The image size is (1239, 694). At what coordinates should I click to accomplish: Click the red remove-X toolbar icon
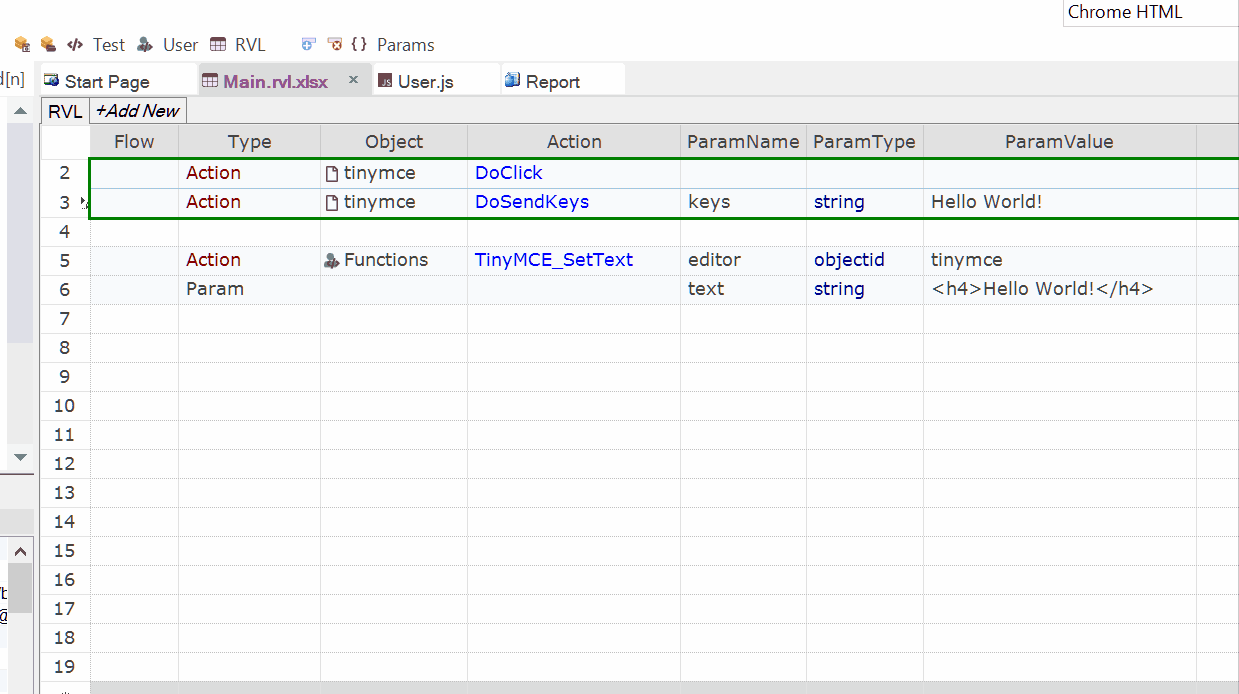[x=335, y=45]
